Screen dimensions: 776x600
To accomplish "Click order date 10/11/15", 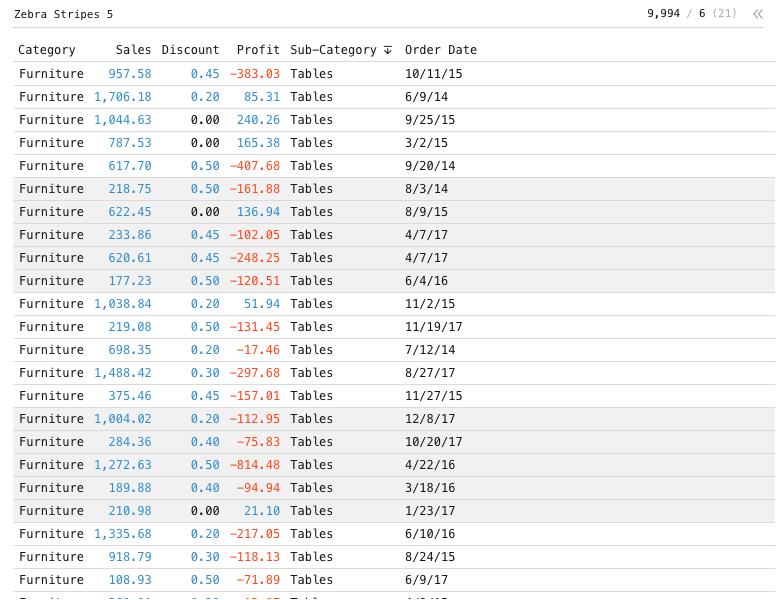I will [434, 74].
